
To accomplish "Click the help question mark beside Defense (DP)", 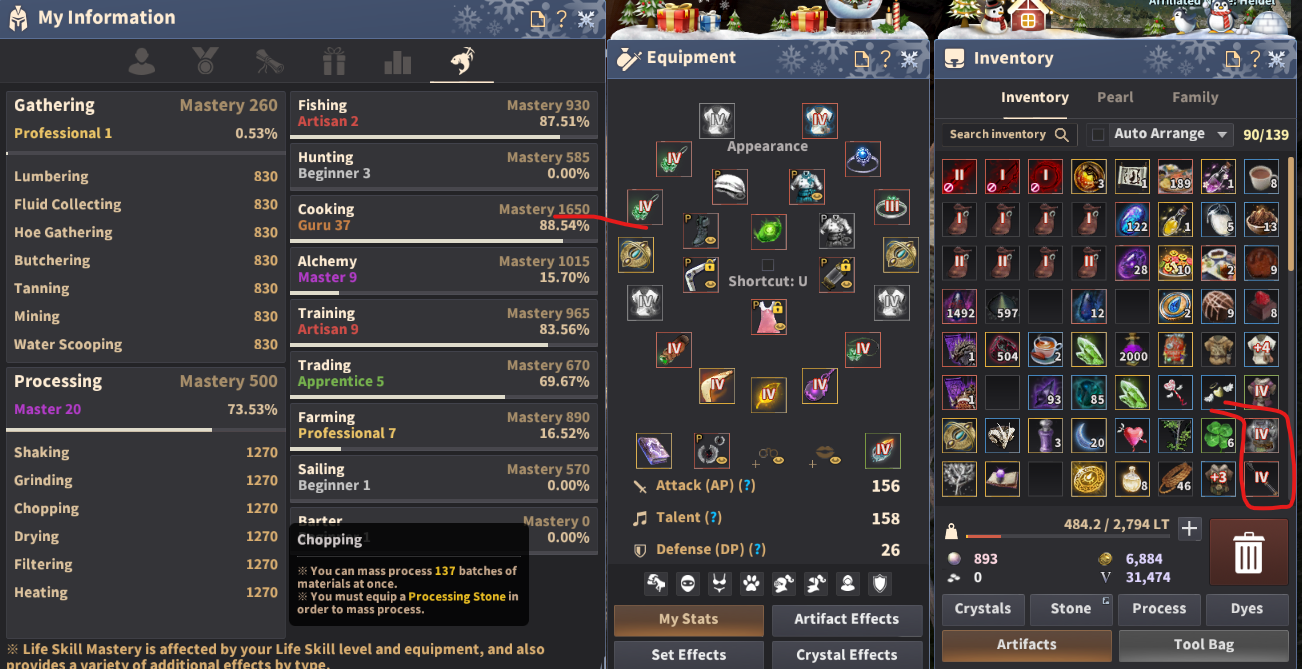I will point(757,550).
